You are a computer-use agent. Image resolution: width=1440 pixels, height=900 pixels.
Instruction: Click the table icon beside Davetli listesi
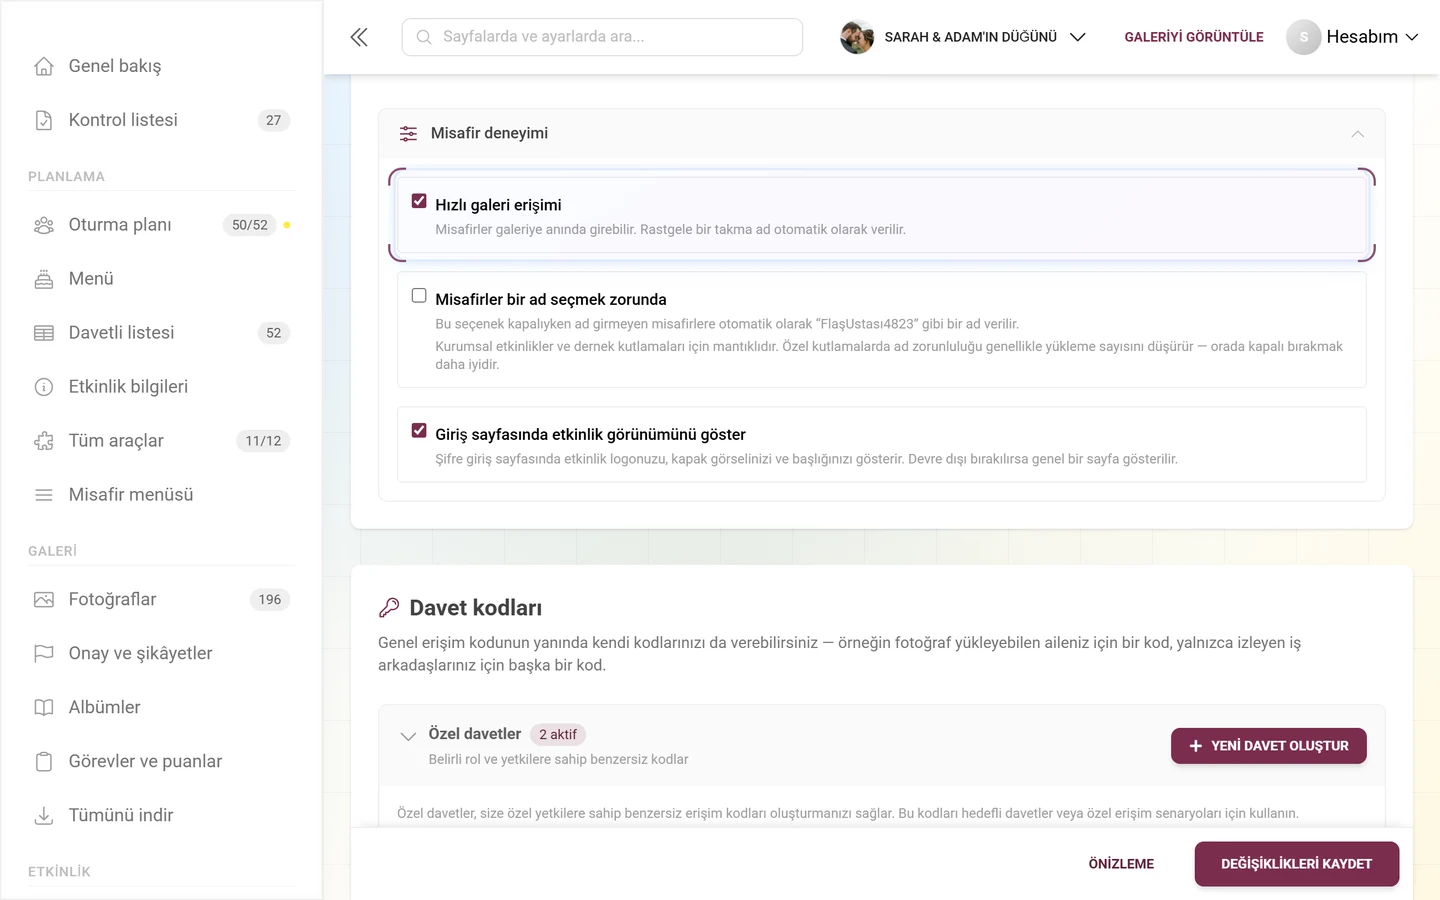coord(44,333)
